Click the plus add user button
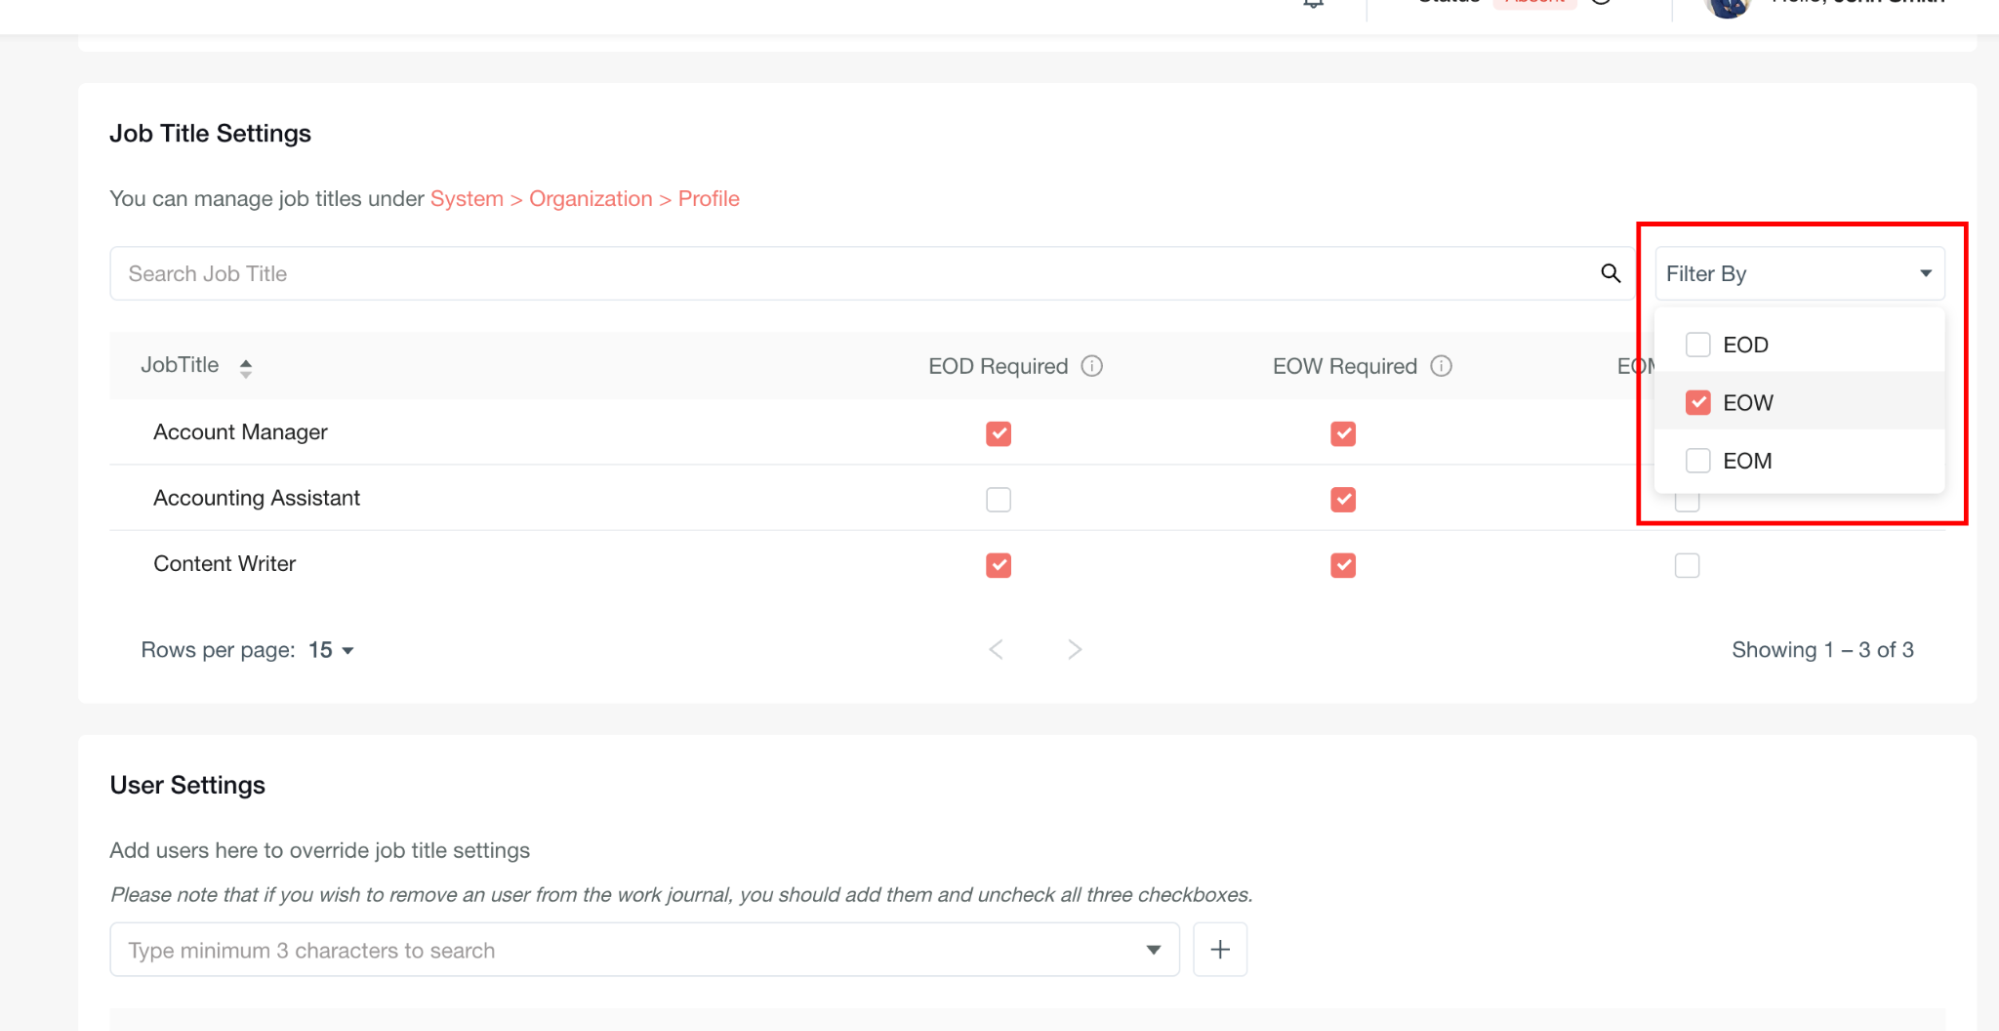The width and height of the screenshot is (1999, 1031). [x=1219, y=949]
